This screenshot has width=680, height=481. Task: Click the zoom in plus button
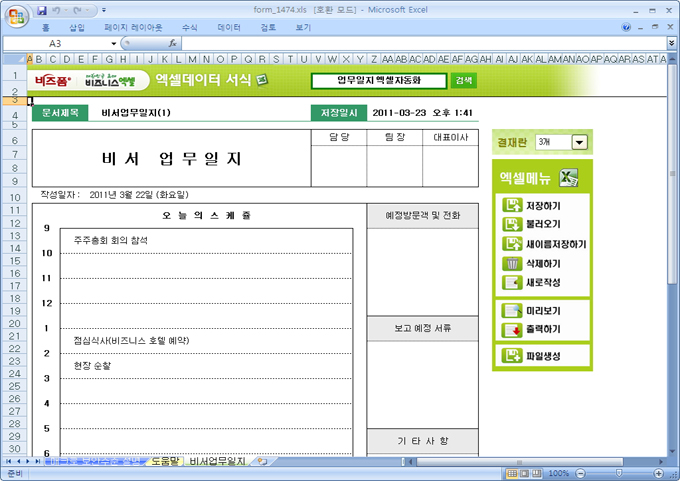tap(659, 473)
